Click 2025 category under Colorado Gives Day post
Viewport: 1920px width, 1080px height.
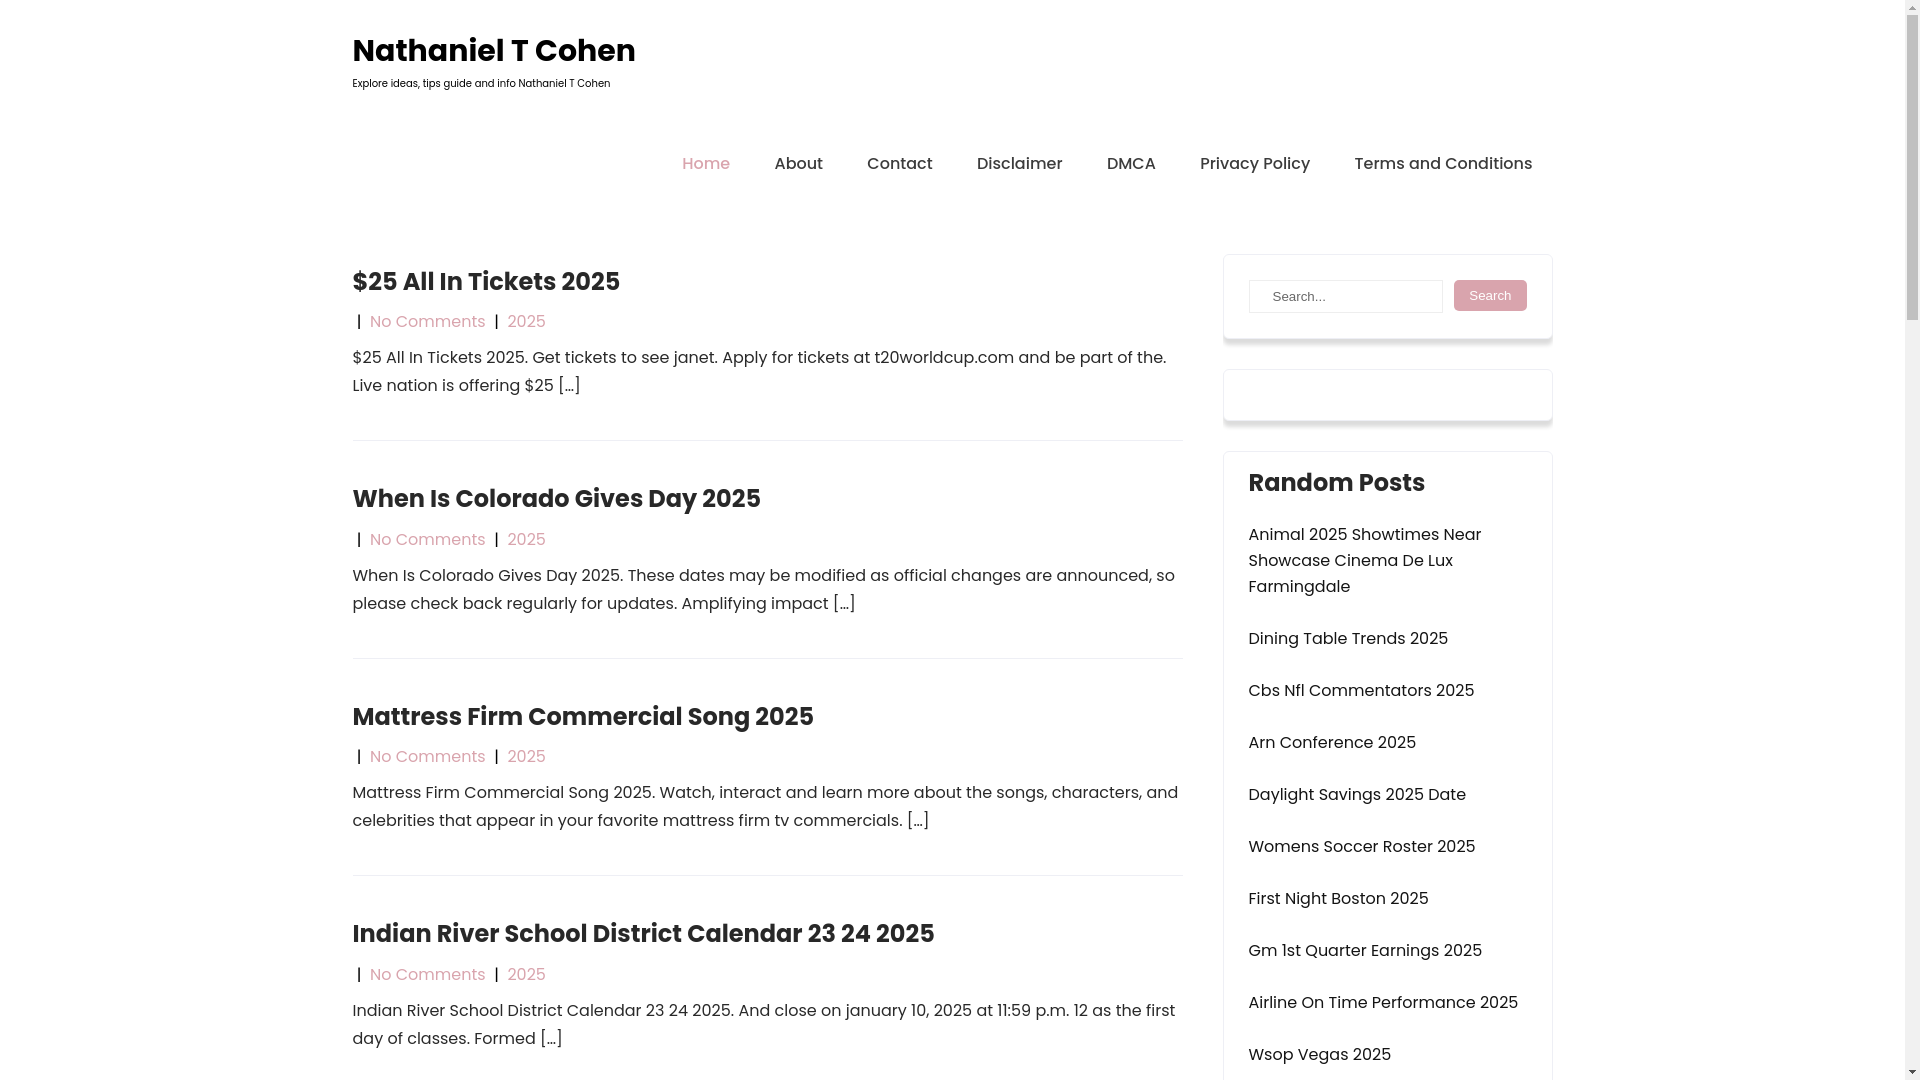tap(526, 540)
